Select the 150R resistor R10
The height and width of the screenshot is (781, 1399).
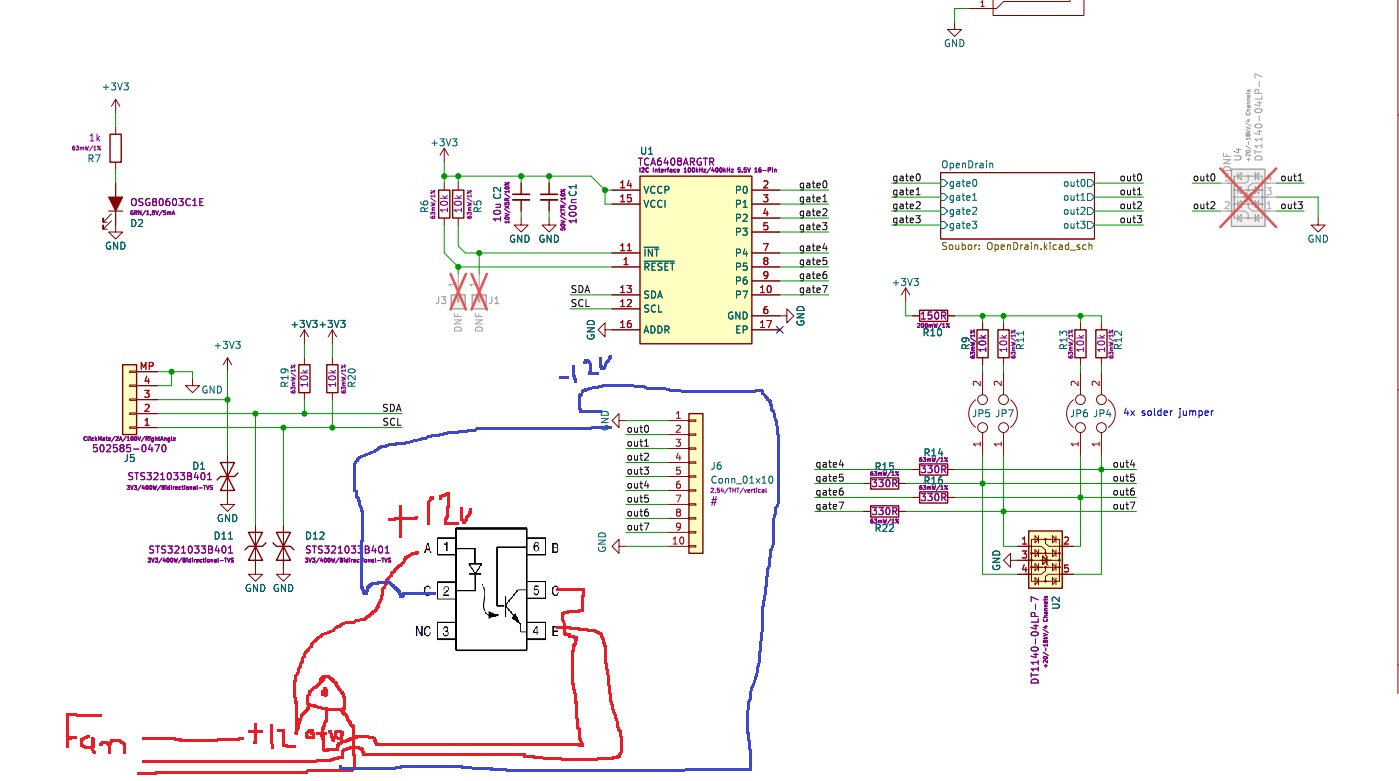coord(932,314)
